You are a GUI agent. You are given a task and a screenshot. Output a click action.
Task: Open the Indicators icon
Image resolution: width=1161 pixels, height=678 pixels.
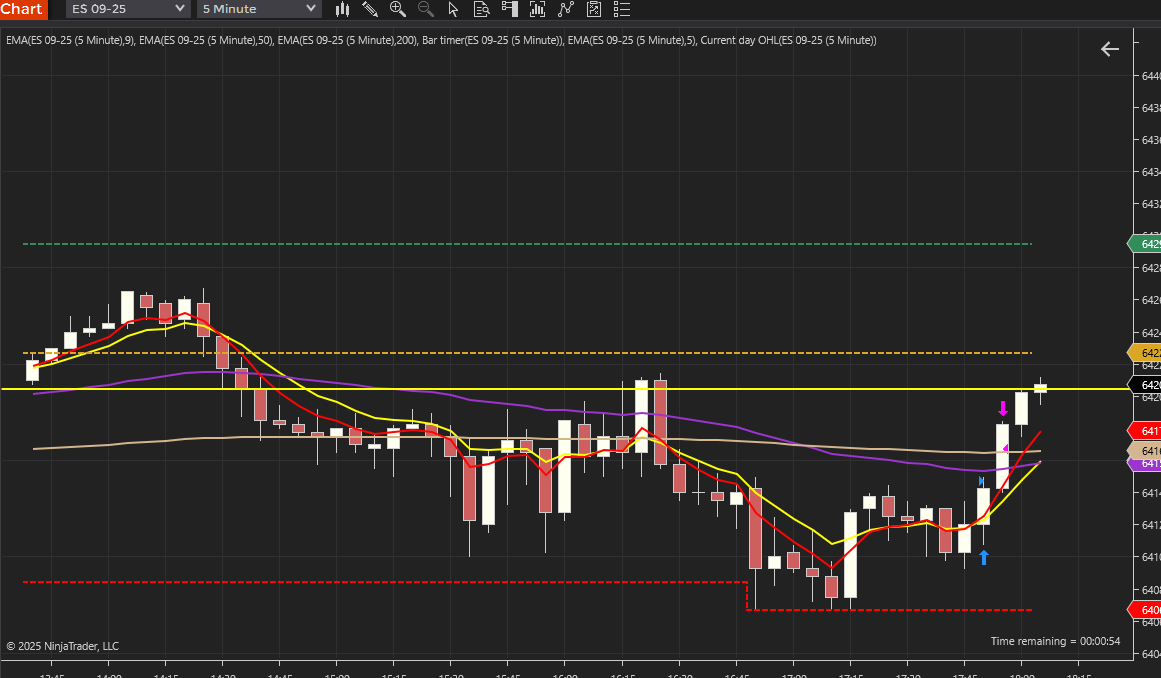click(538, 9)
